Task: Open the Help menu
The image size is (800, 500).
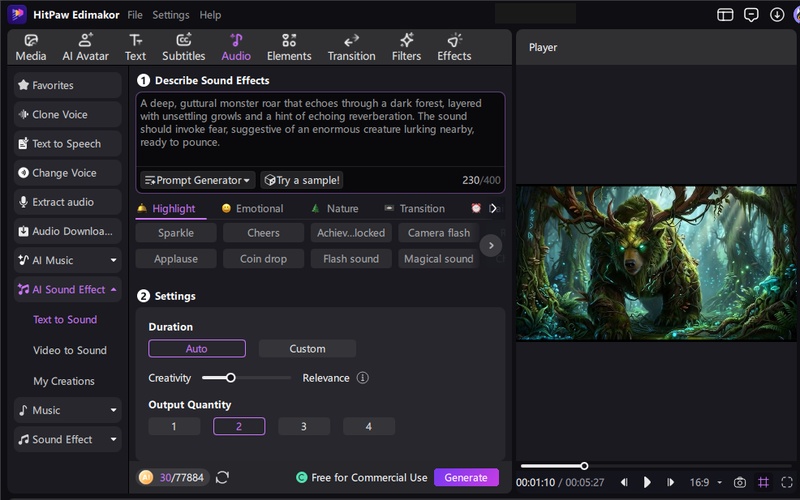Action: pyautogui.click(x=210, y=15)
